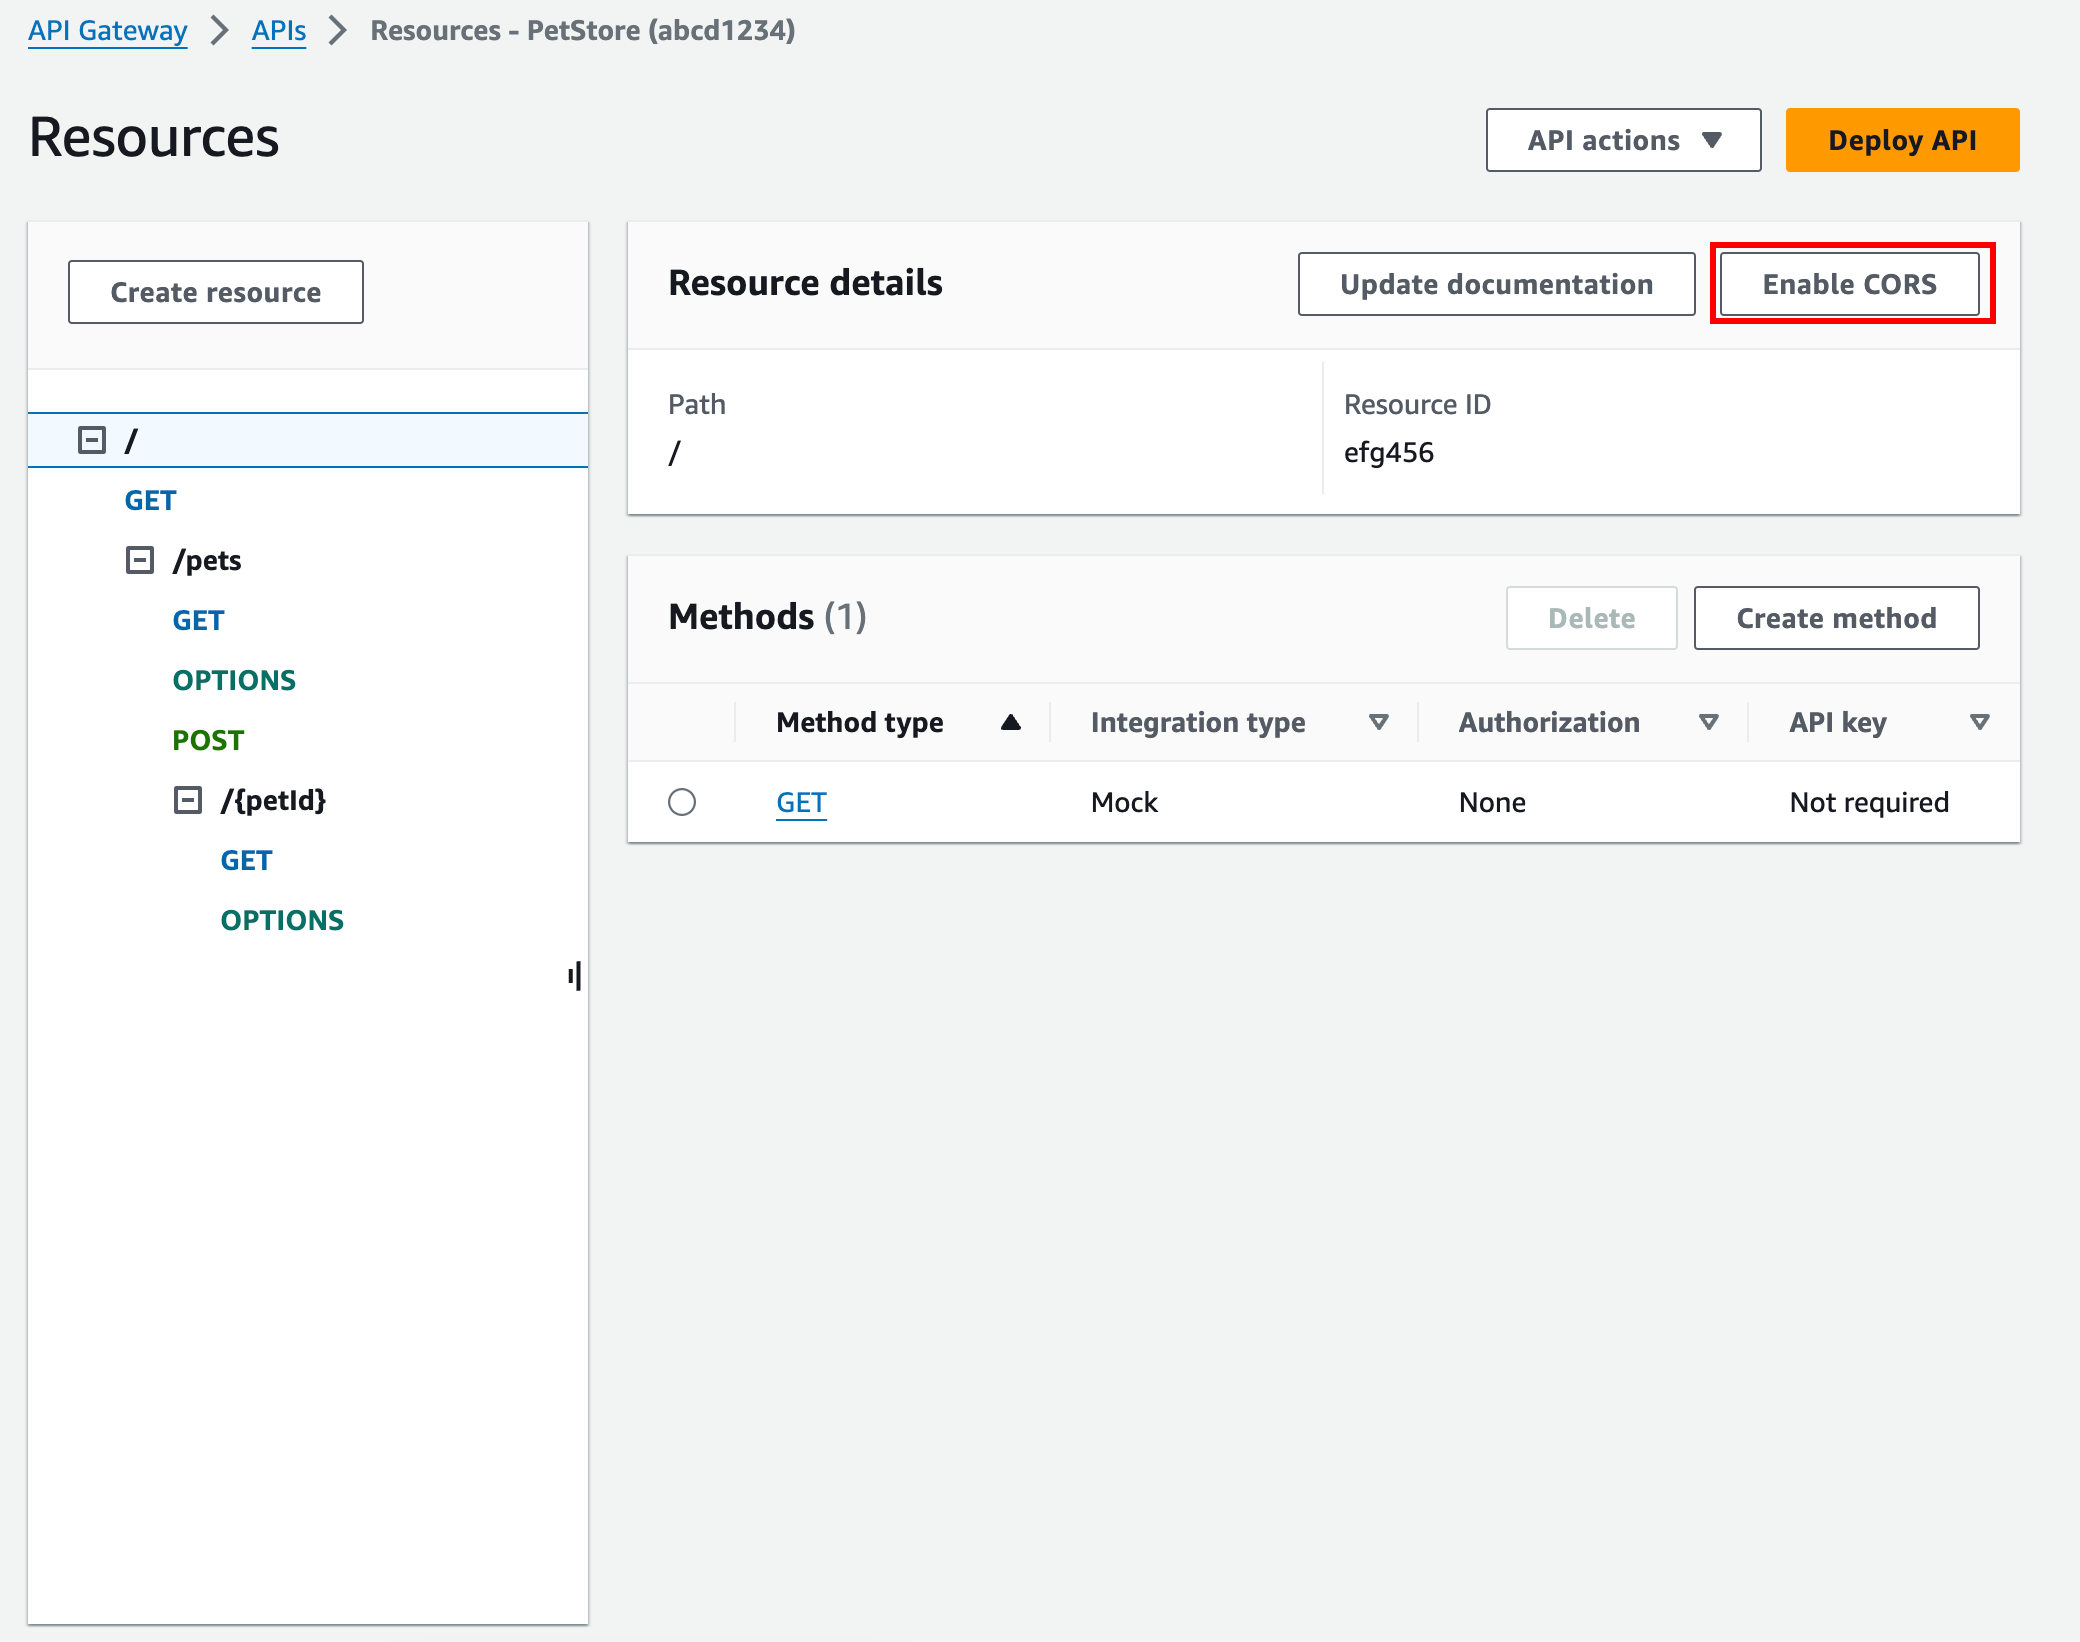Image resolution: width=2080 pixels, height=1642 pixels.
Task: Click the Create resource button
Action: click(214, 292)
